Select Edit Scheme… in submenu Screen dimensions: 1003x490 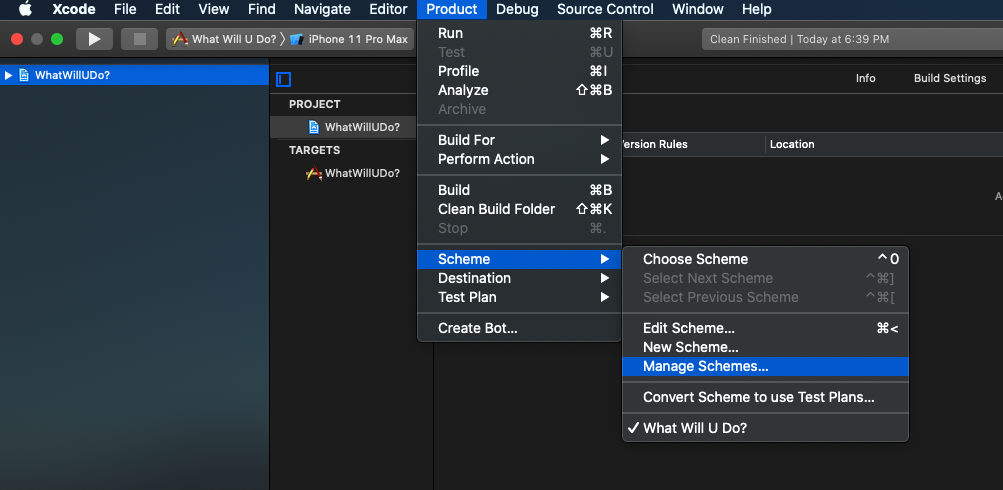[x=765, y=328]
